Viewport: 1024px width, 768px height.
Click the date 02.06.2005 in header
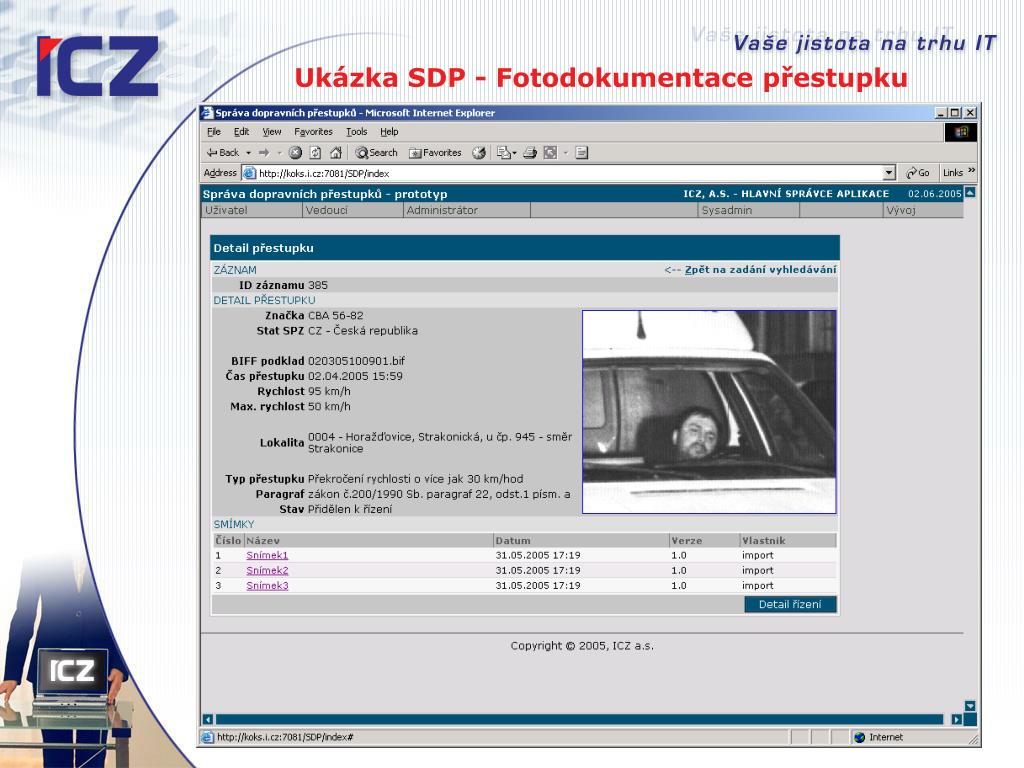935,194
